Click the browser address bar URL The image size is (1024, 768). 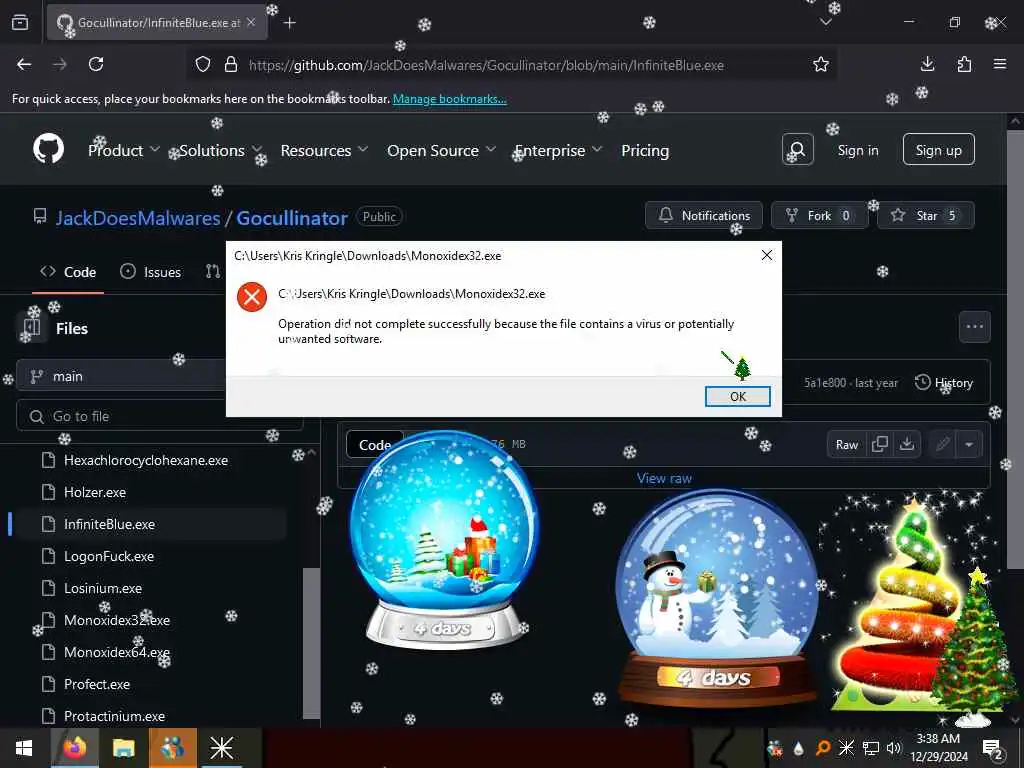click(x=487, y=65)
